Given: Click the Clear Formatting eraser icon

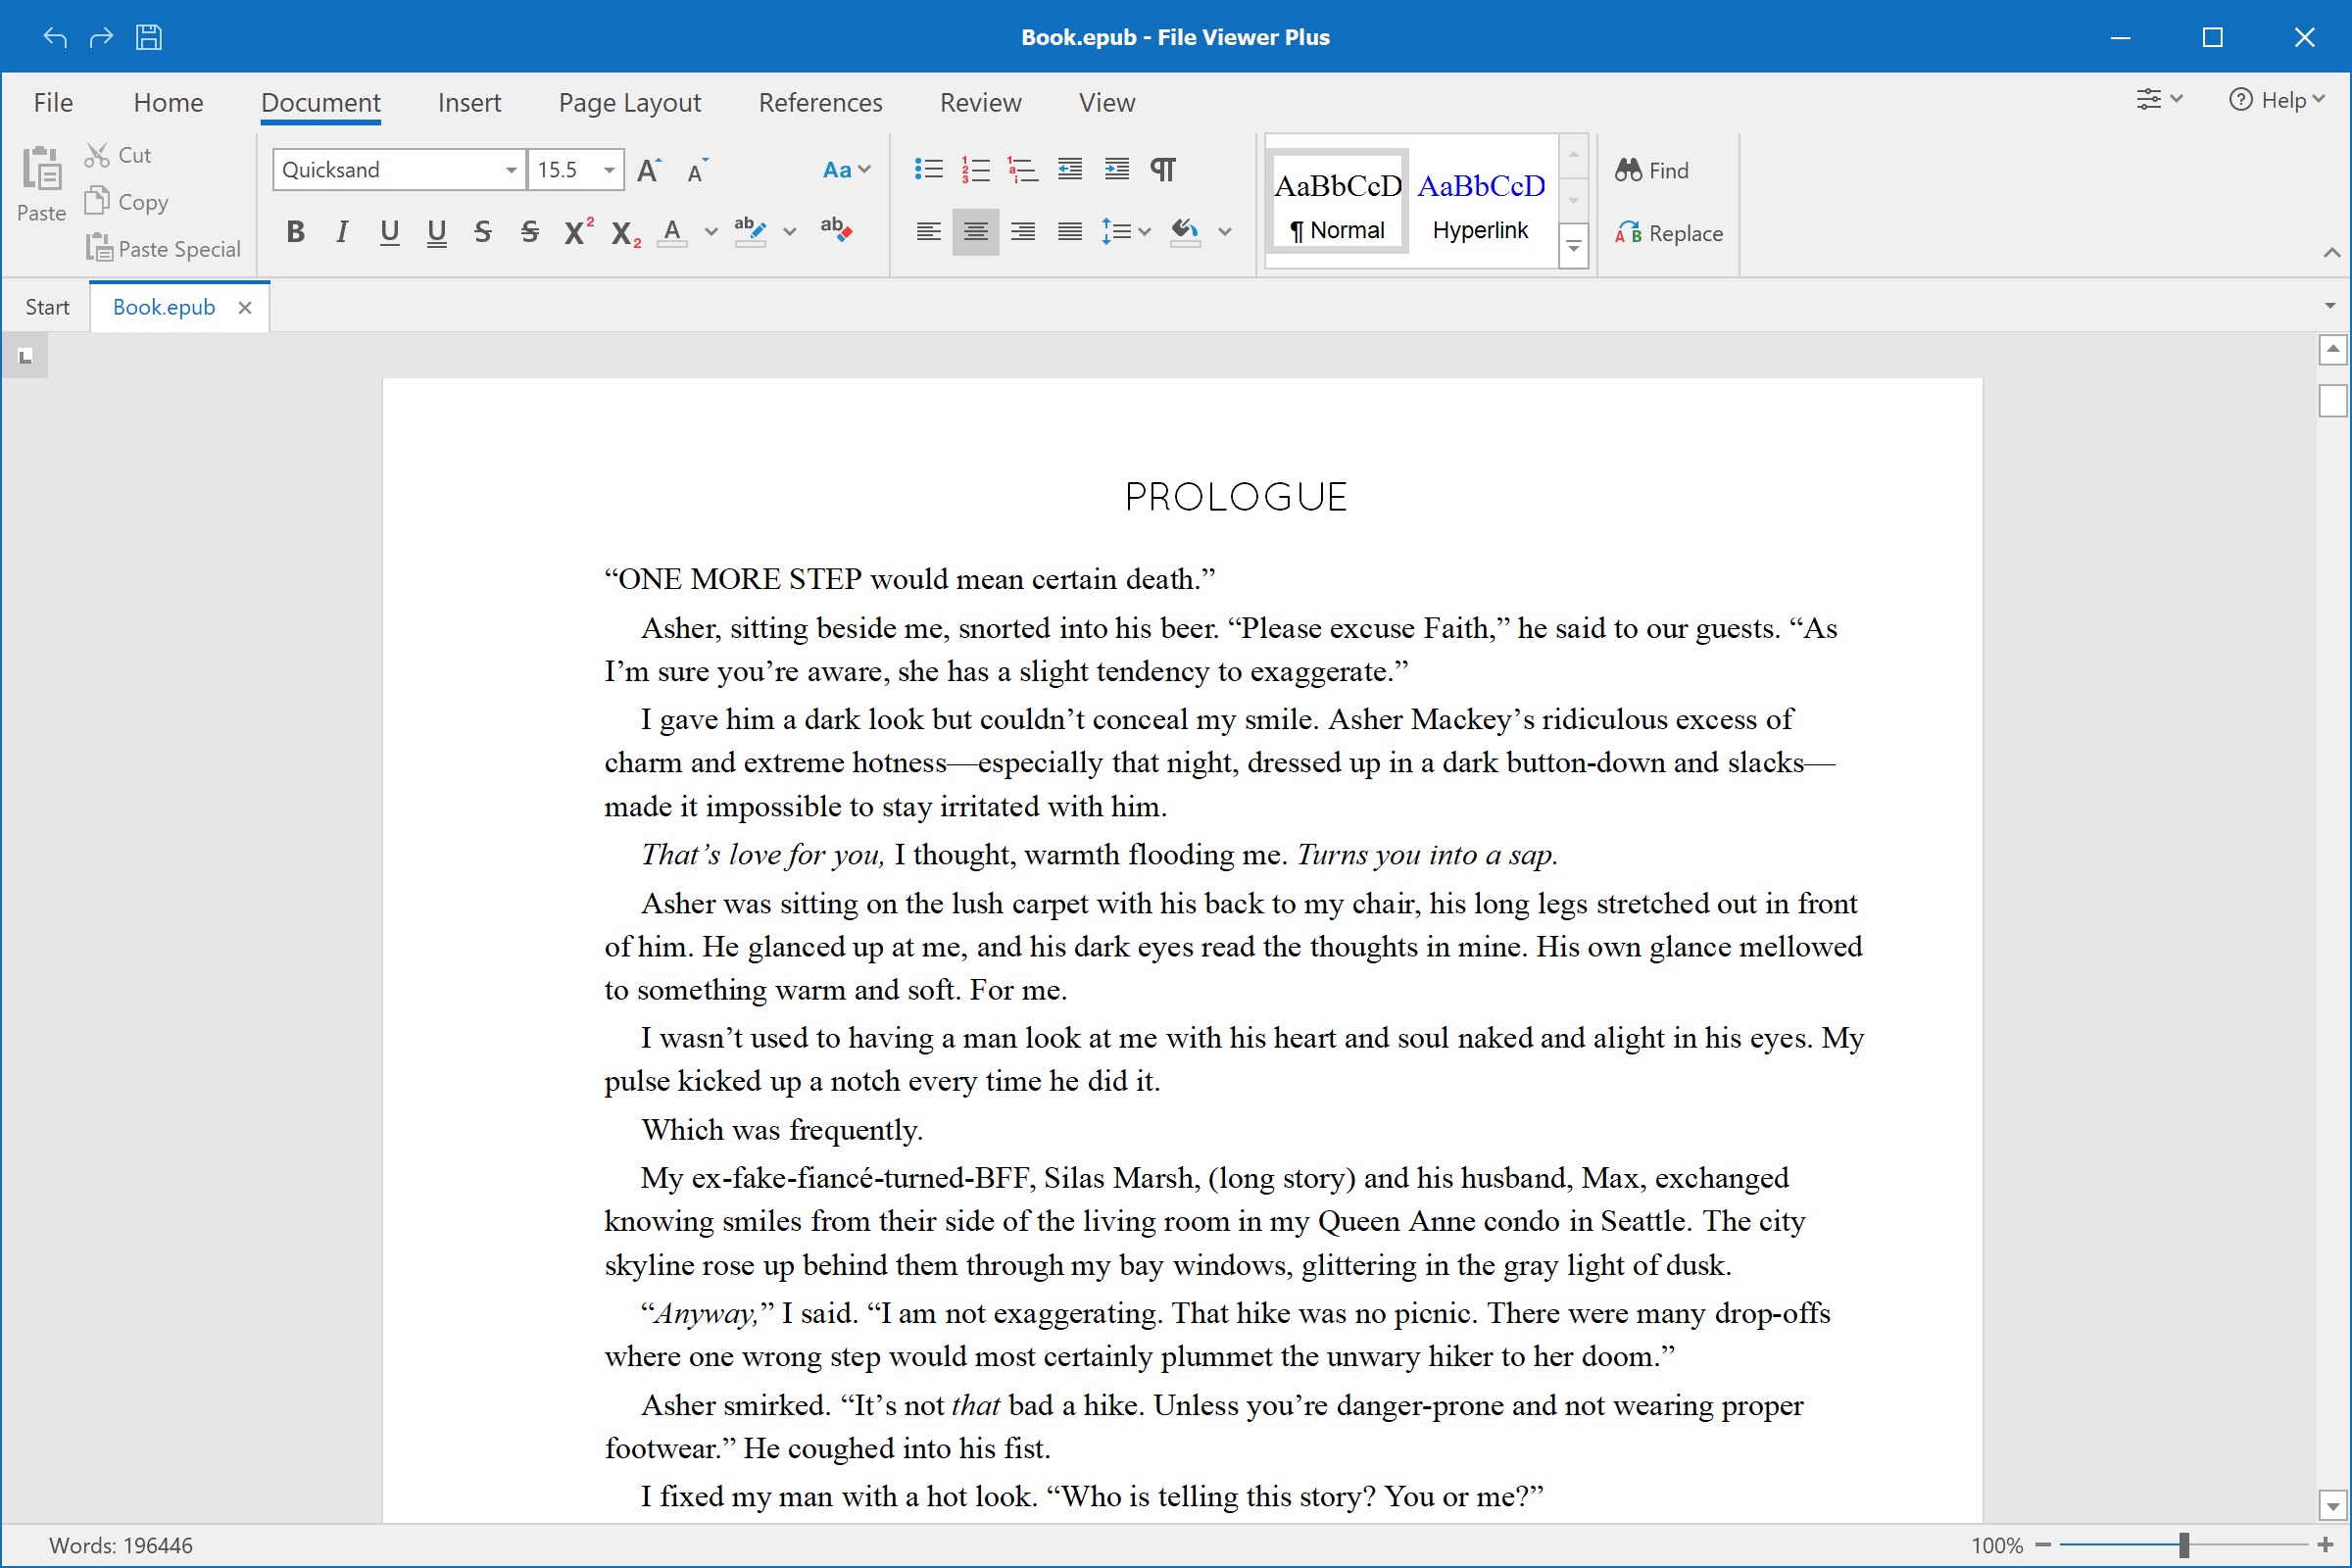Looking at the screenshot, I should (x=836, y=231).
